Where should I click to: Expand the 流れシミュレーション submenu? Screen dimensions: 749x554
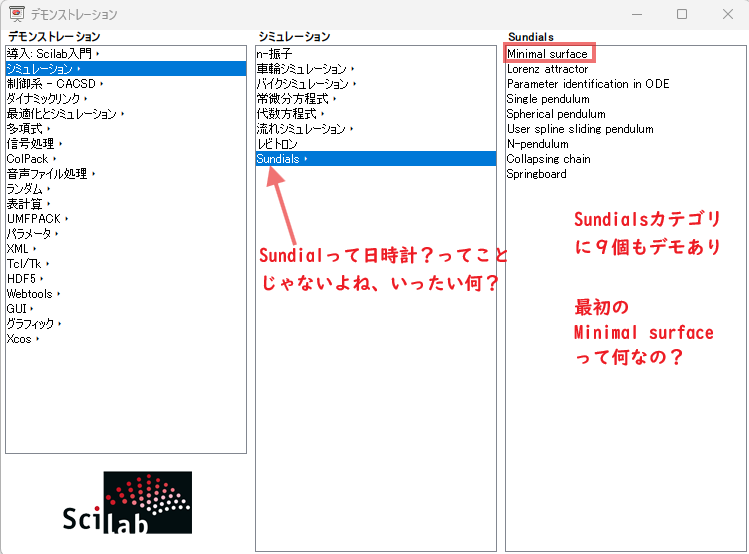point(376,129)
